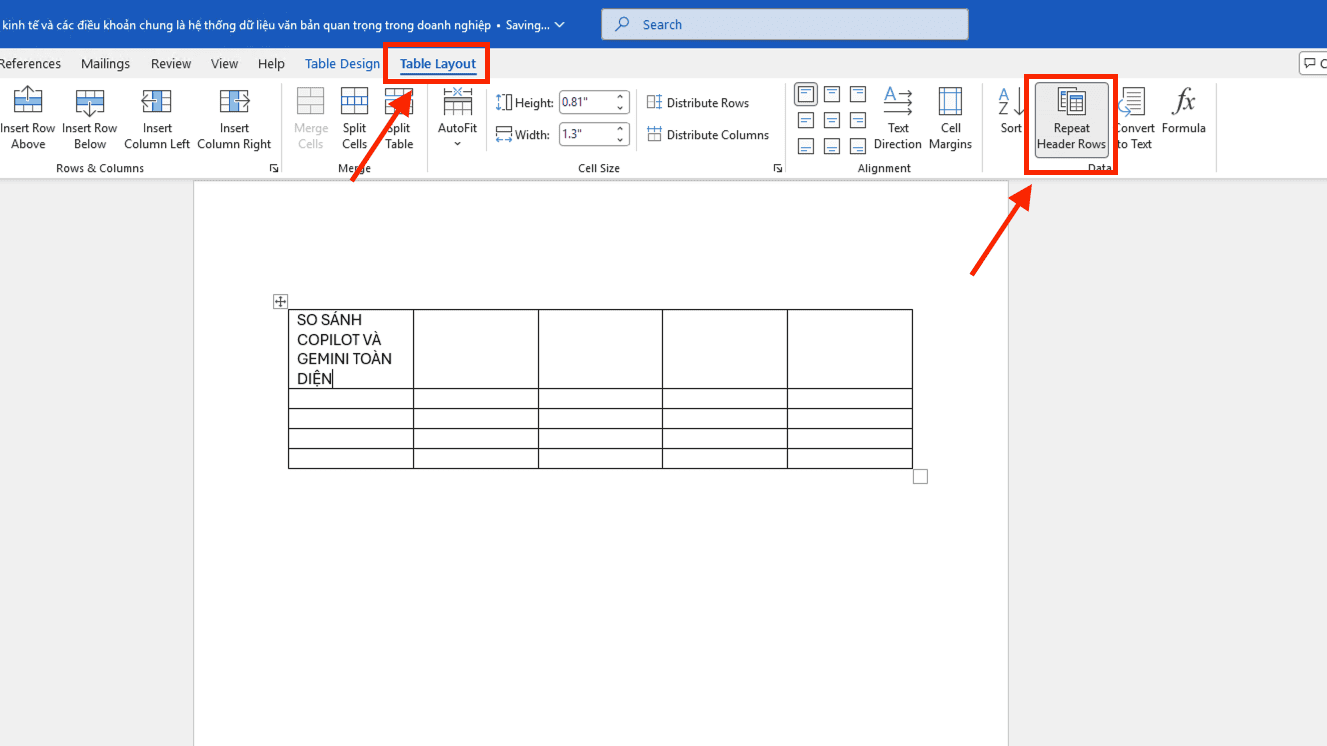This screenshot has width=1327, height=746.
Task: Open the References tab
Action: pos(30,64)
